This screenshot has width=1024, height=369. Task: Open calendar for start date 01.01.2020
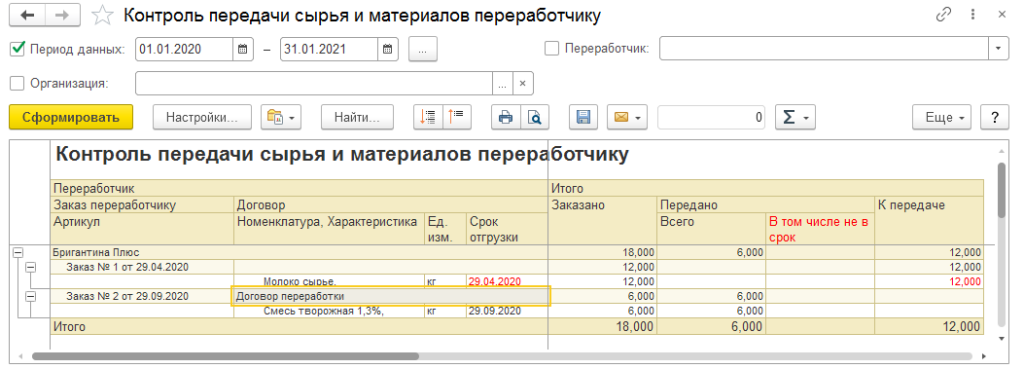point(242,49)
